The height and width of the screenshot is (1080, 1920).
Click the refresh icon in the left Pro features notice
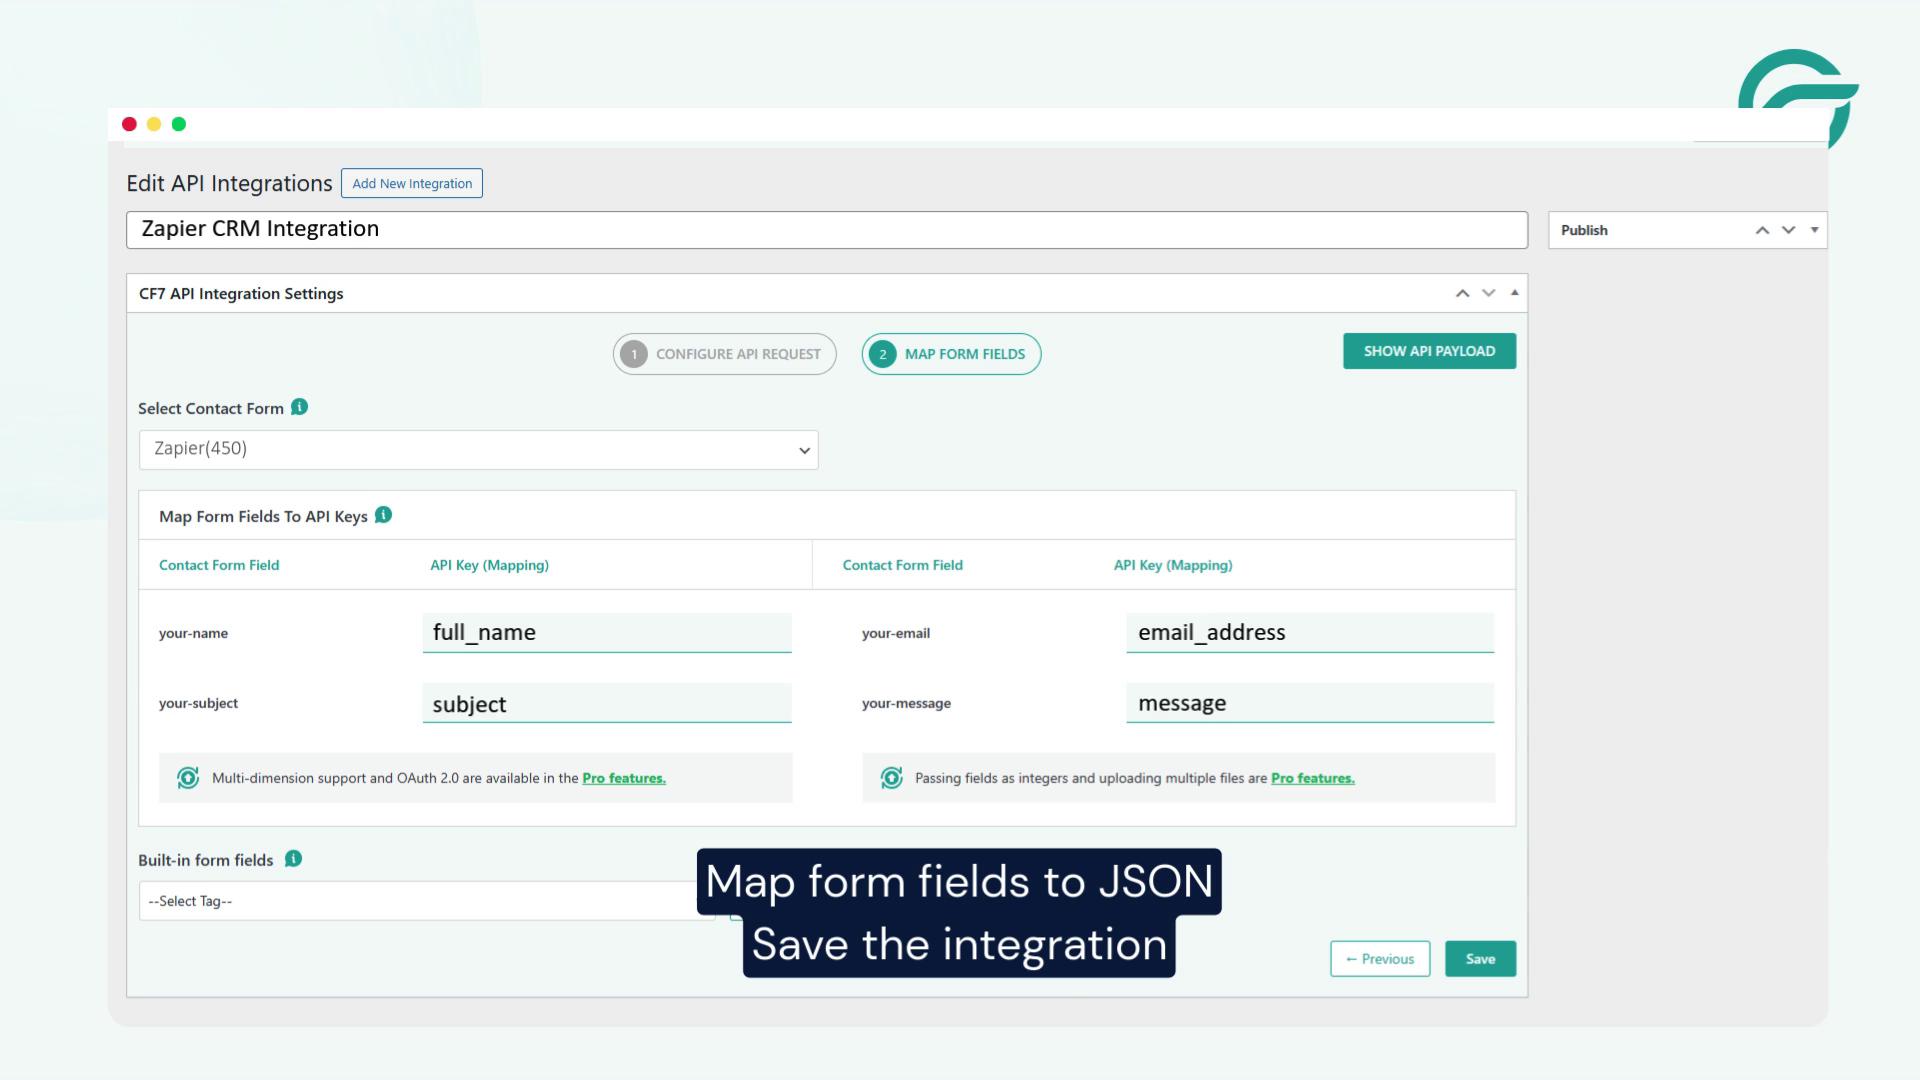[x=188, y=777]
